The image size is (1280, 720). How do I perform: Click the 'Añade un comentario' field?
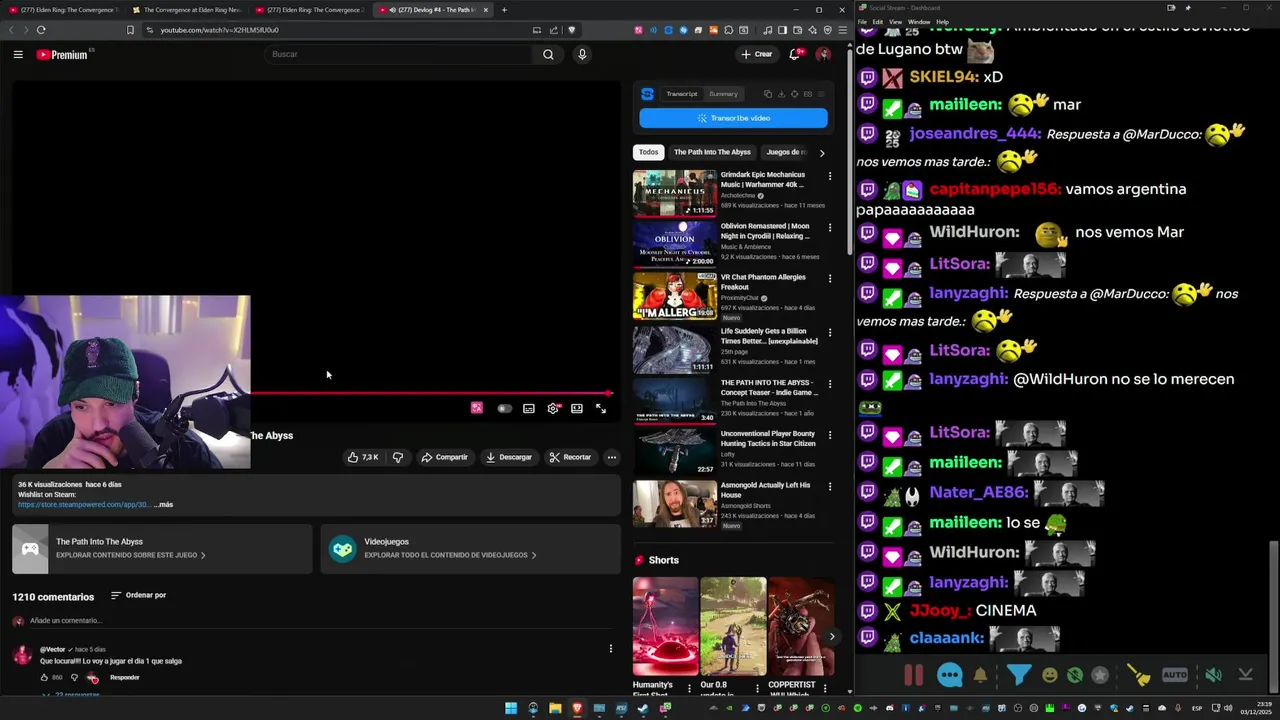tap(320, 621)
